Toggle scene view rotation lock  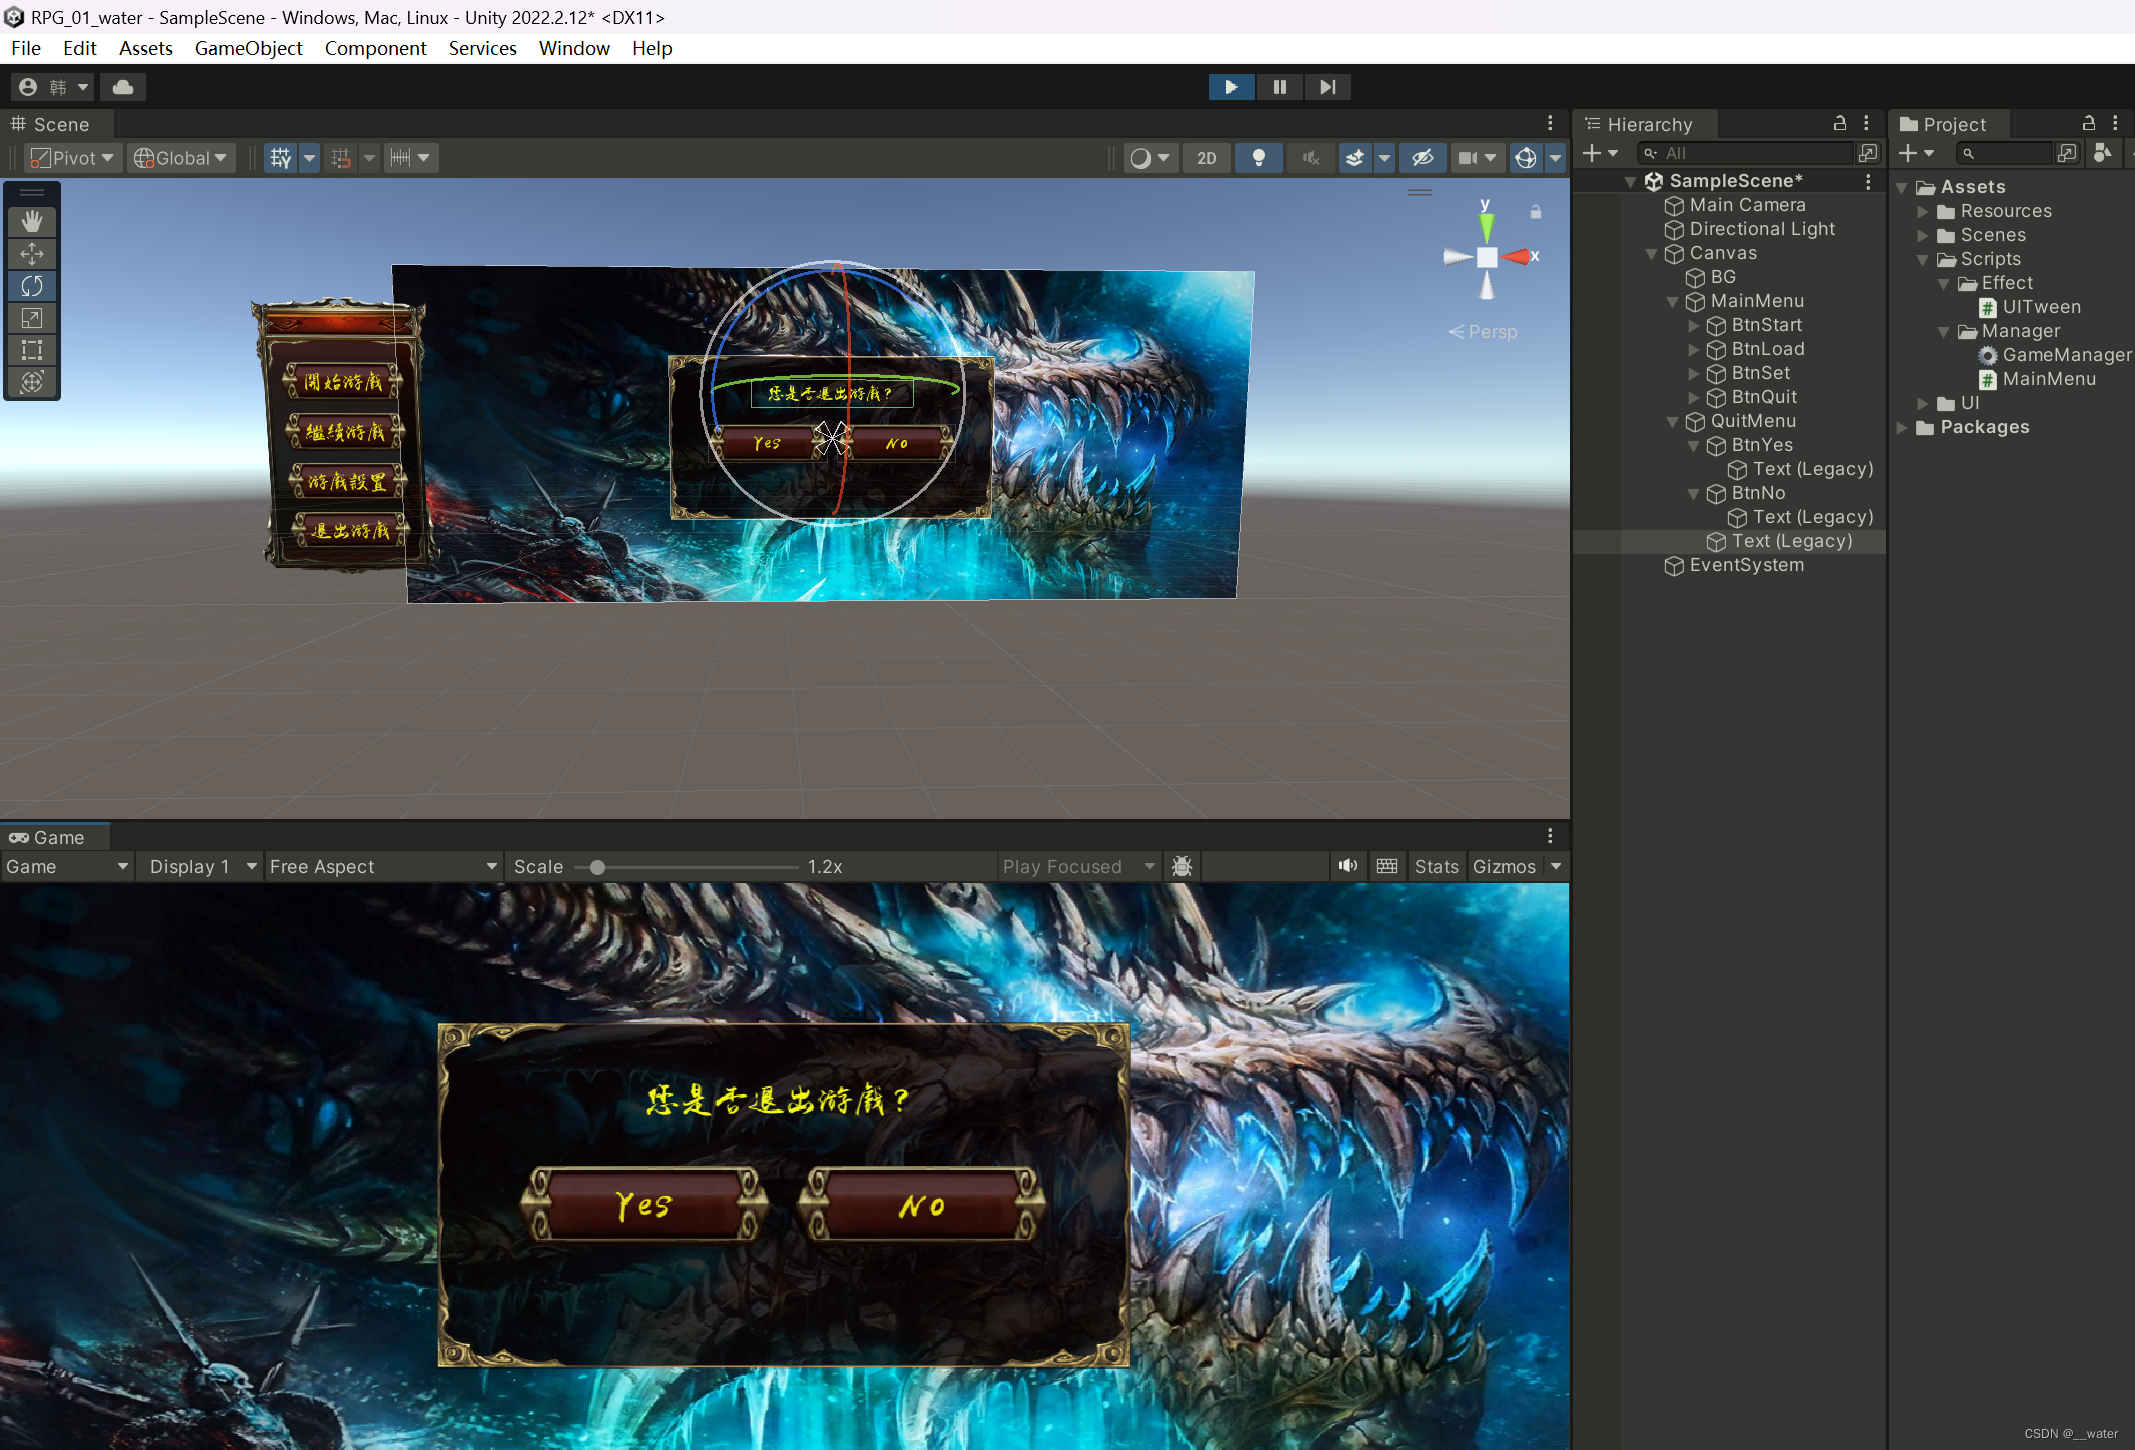(x=1535, y=212)
